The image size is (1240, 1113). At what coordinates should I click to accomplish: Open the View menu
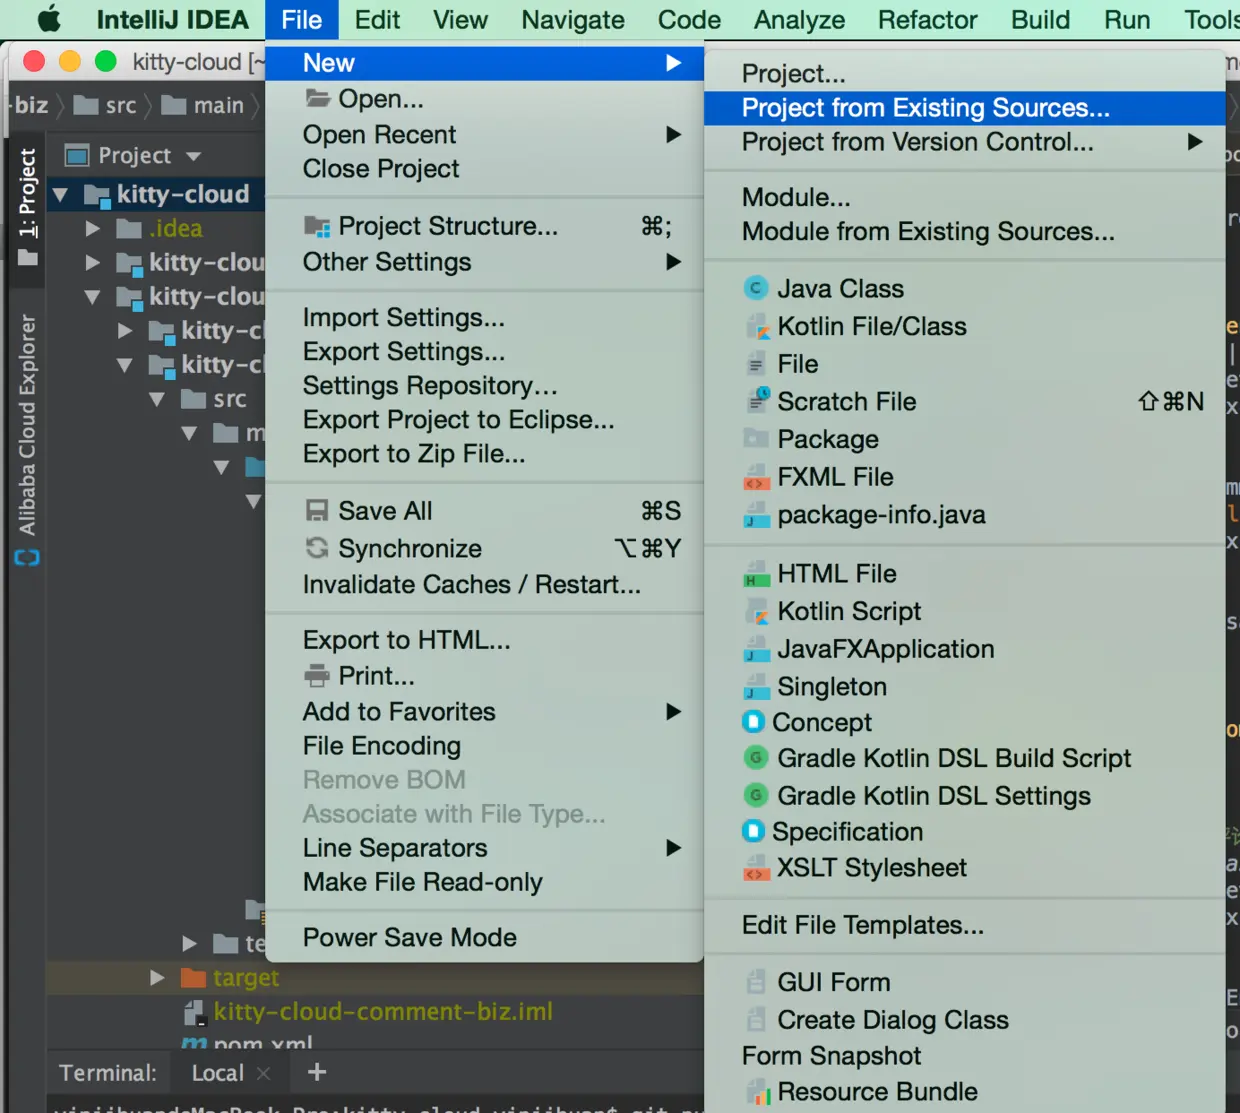click(460, 19)
